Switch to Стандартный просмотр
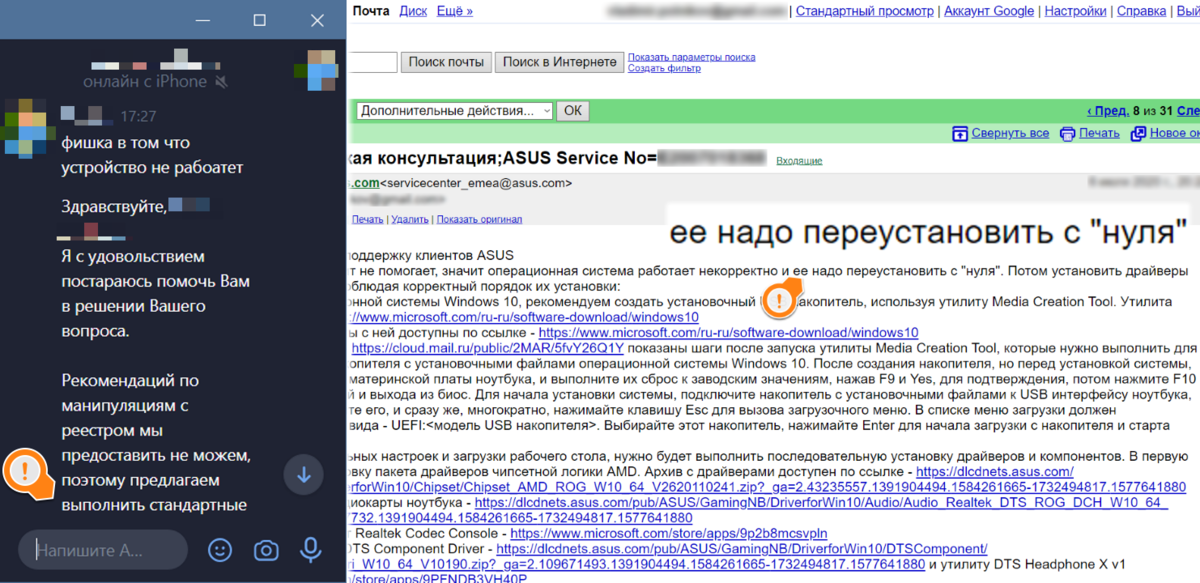 (x=865, y=11)
